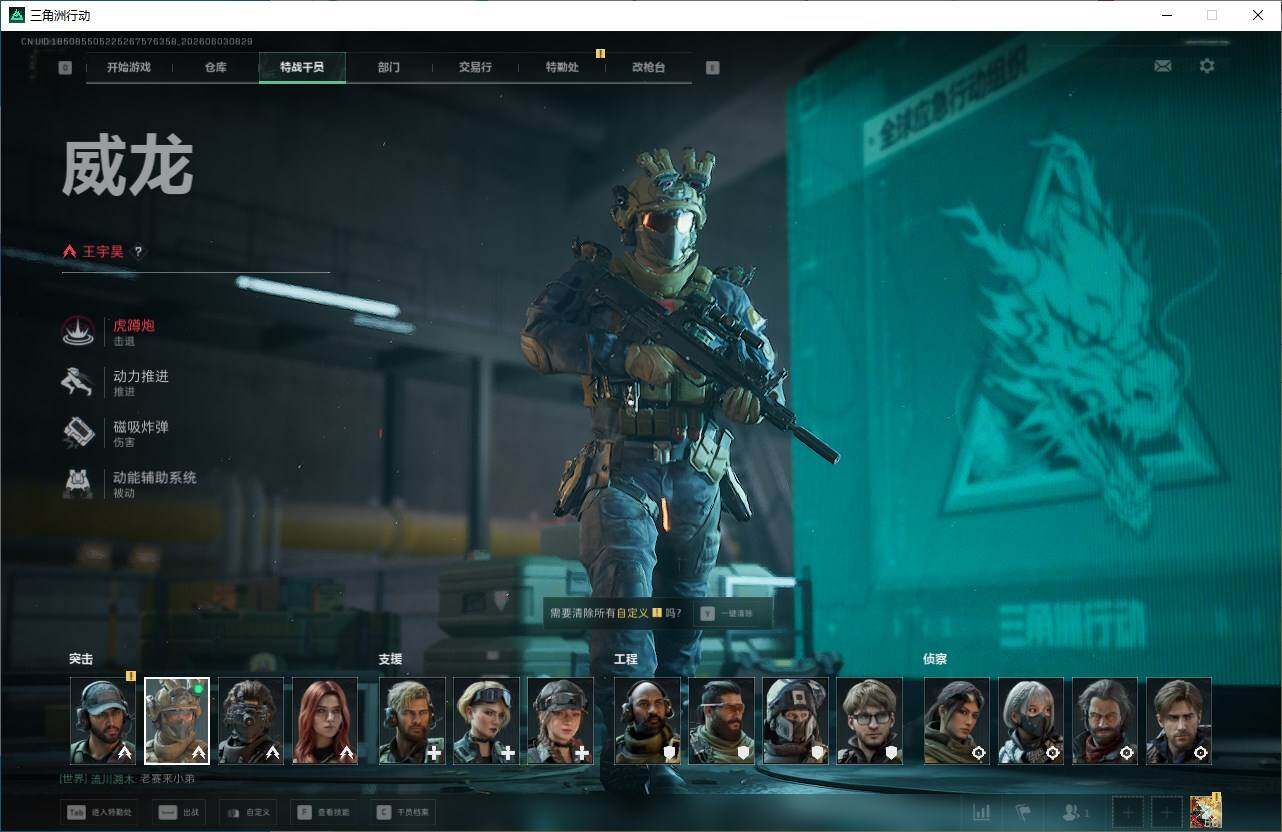Image resolution: width=1282 pixels, height=832 pixels.
Task: Click the 出战 deploy button
Action: (x=179, y=813)
